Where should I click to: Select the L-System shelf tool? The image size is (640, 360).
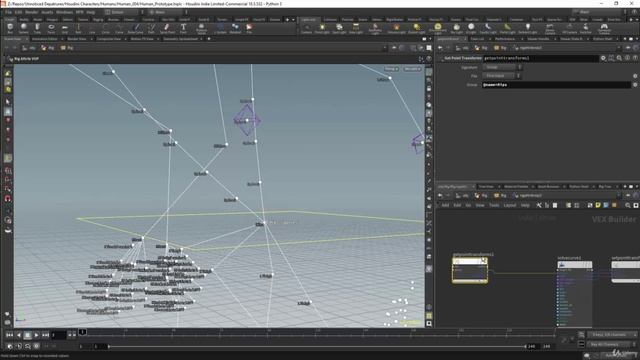(220, 28)
